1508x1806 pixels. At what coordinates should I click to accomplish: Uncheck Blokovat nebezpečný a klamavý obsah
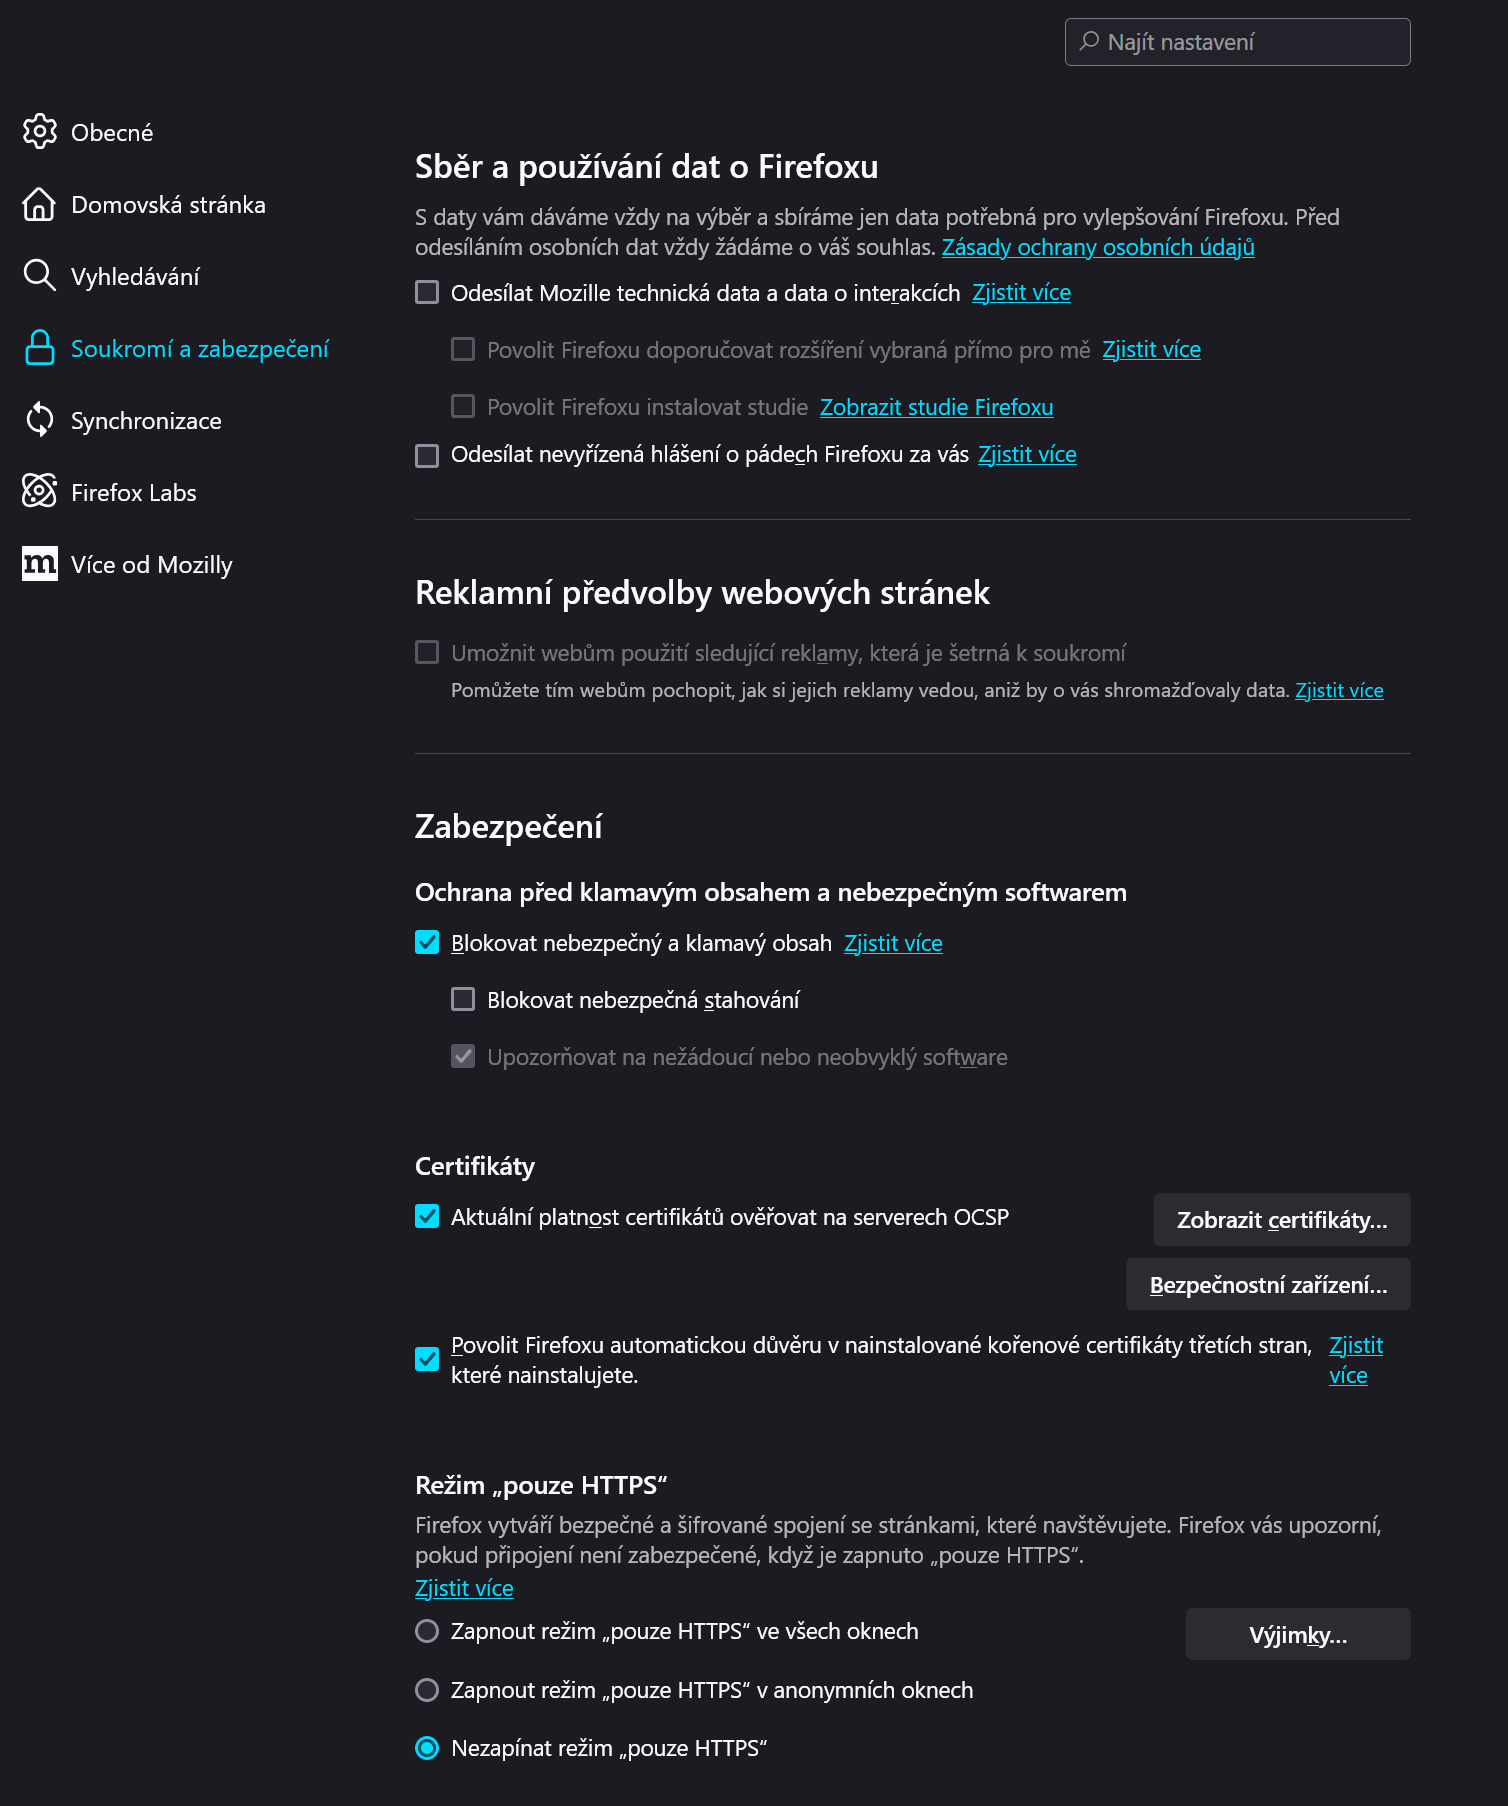click(x=426, y=942)
